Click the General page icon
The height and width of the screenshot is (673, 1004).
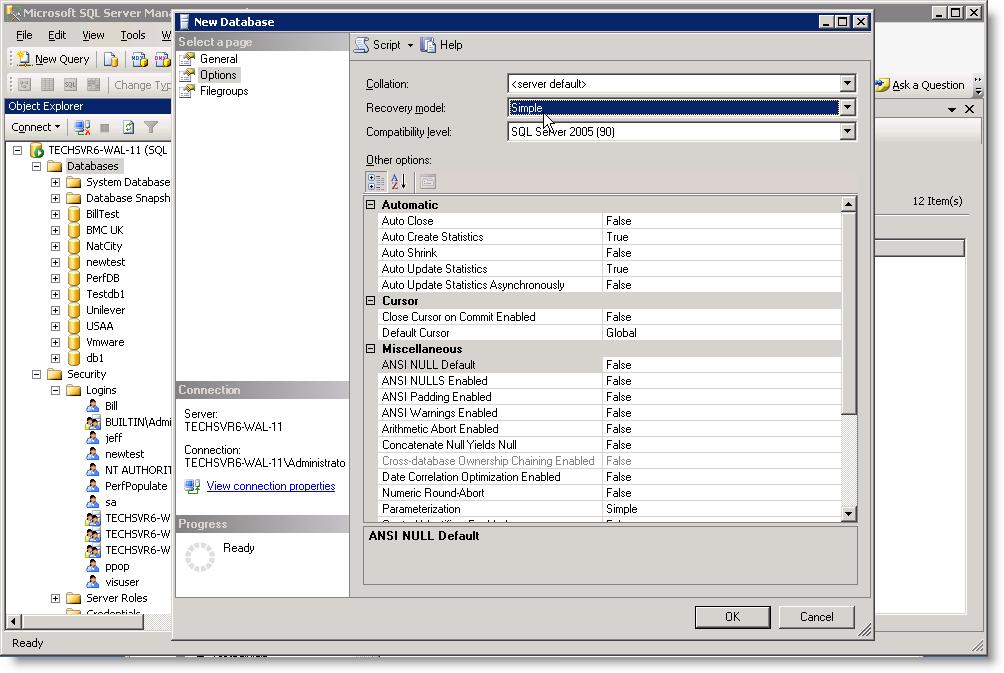pos(187,59)
